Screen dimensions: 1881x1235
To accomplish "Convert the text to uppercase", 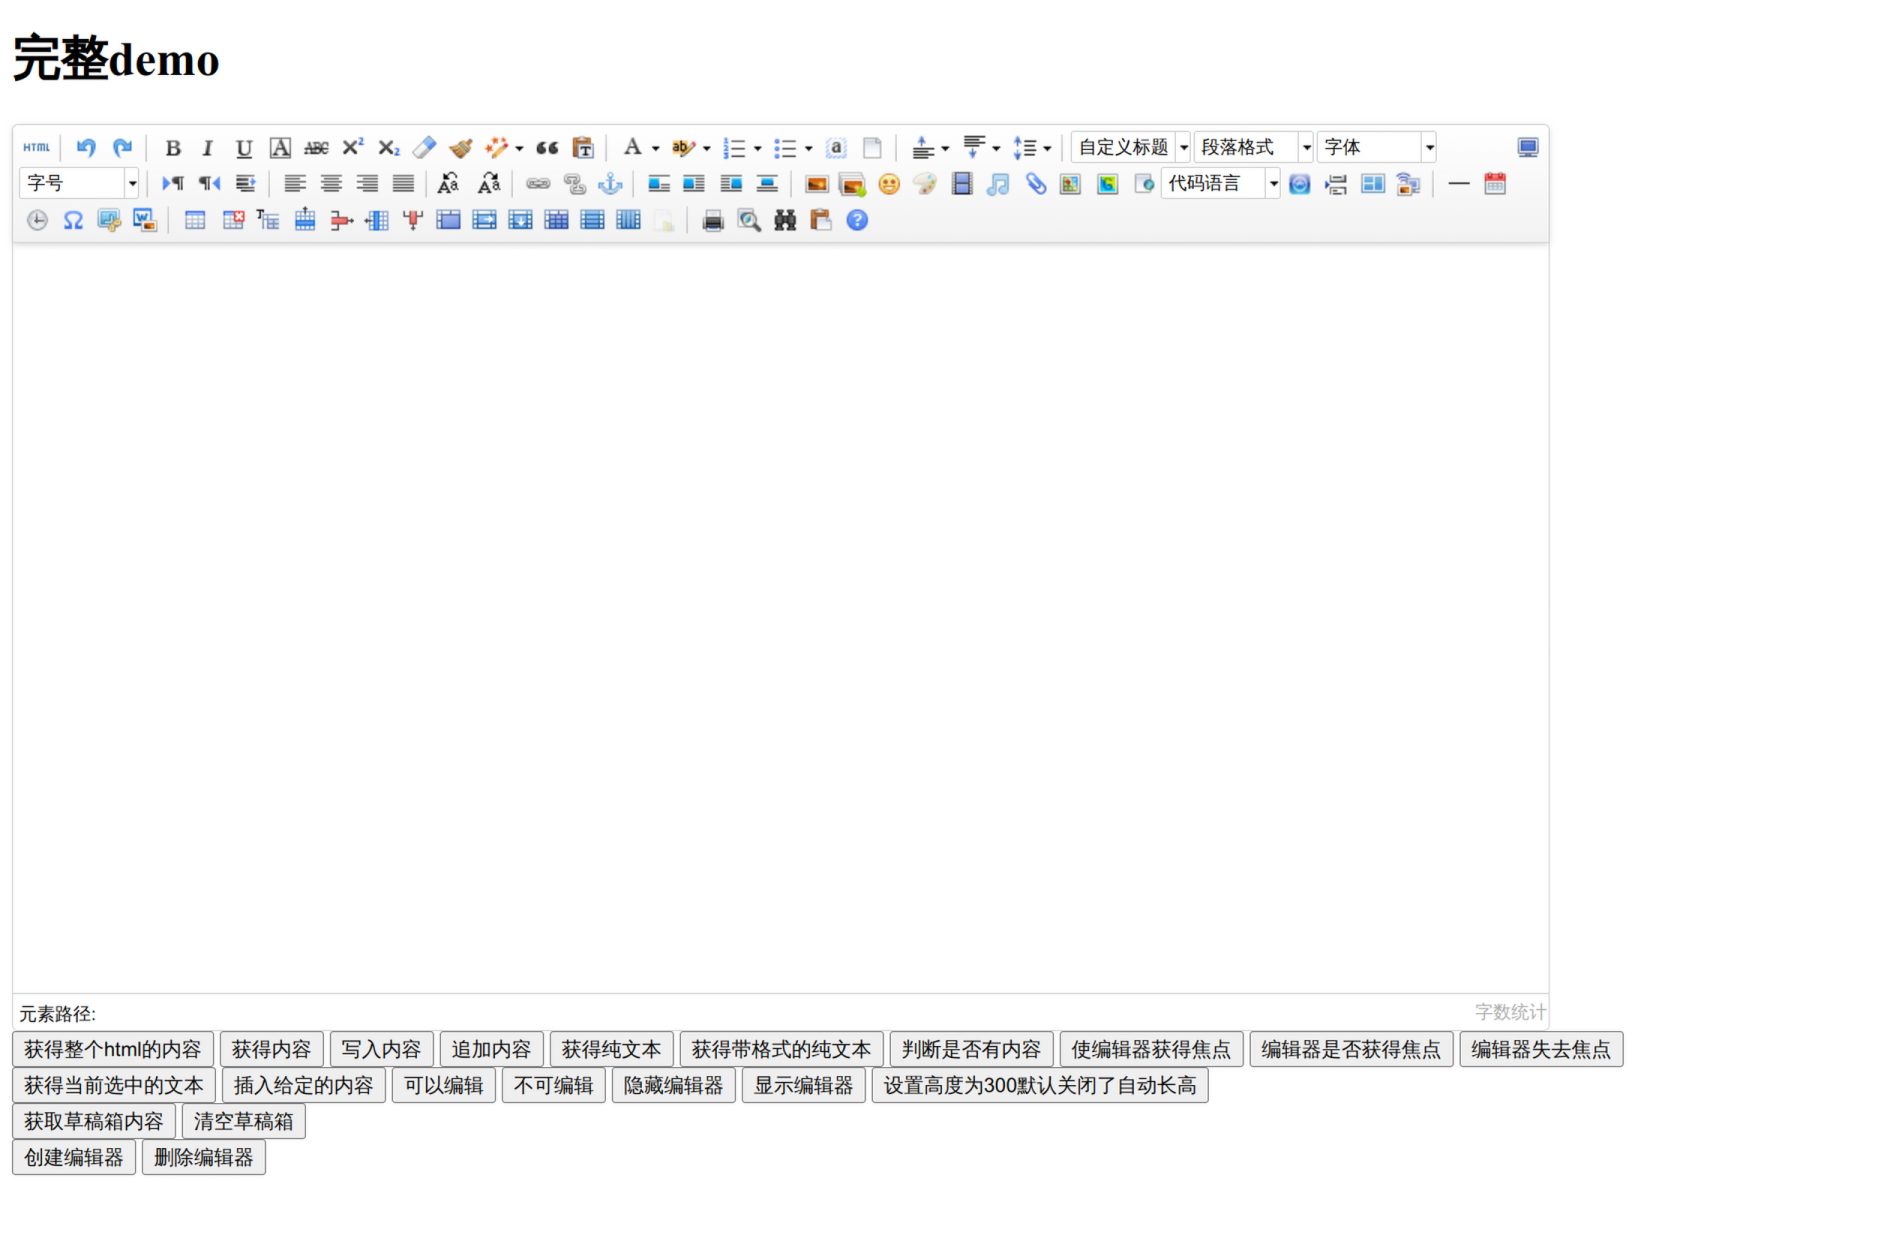I will point(449,184).
